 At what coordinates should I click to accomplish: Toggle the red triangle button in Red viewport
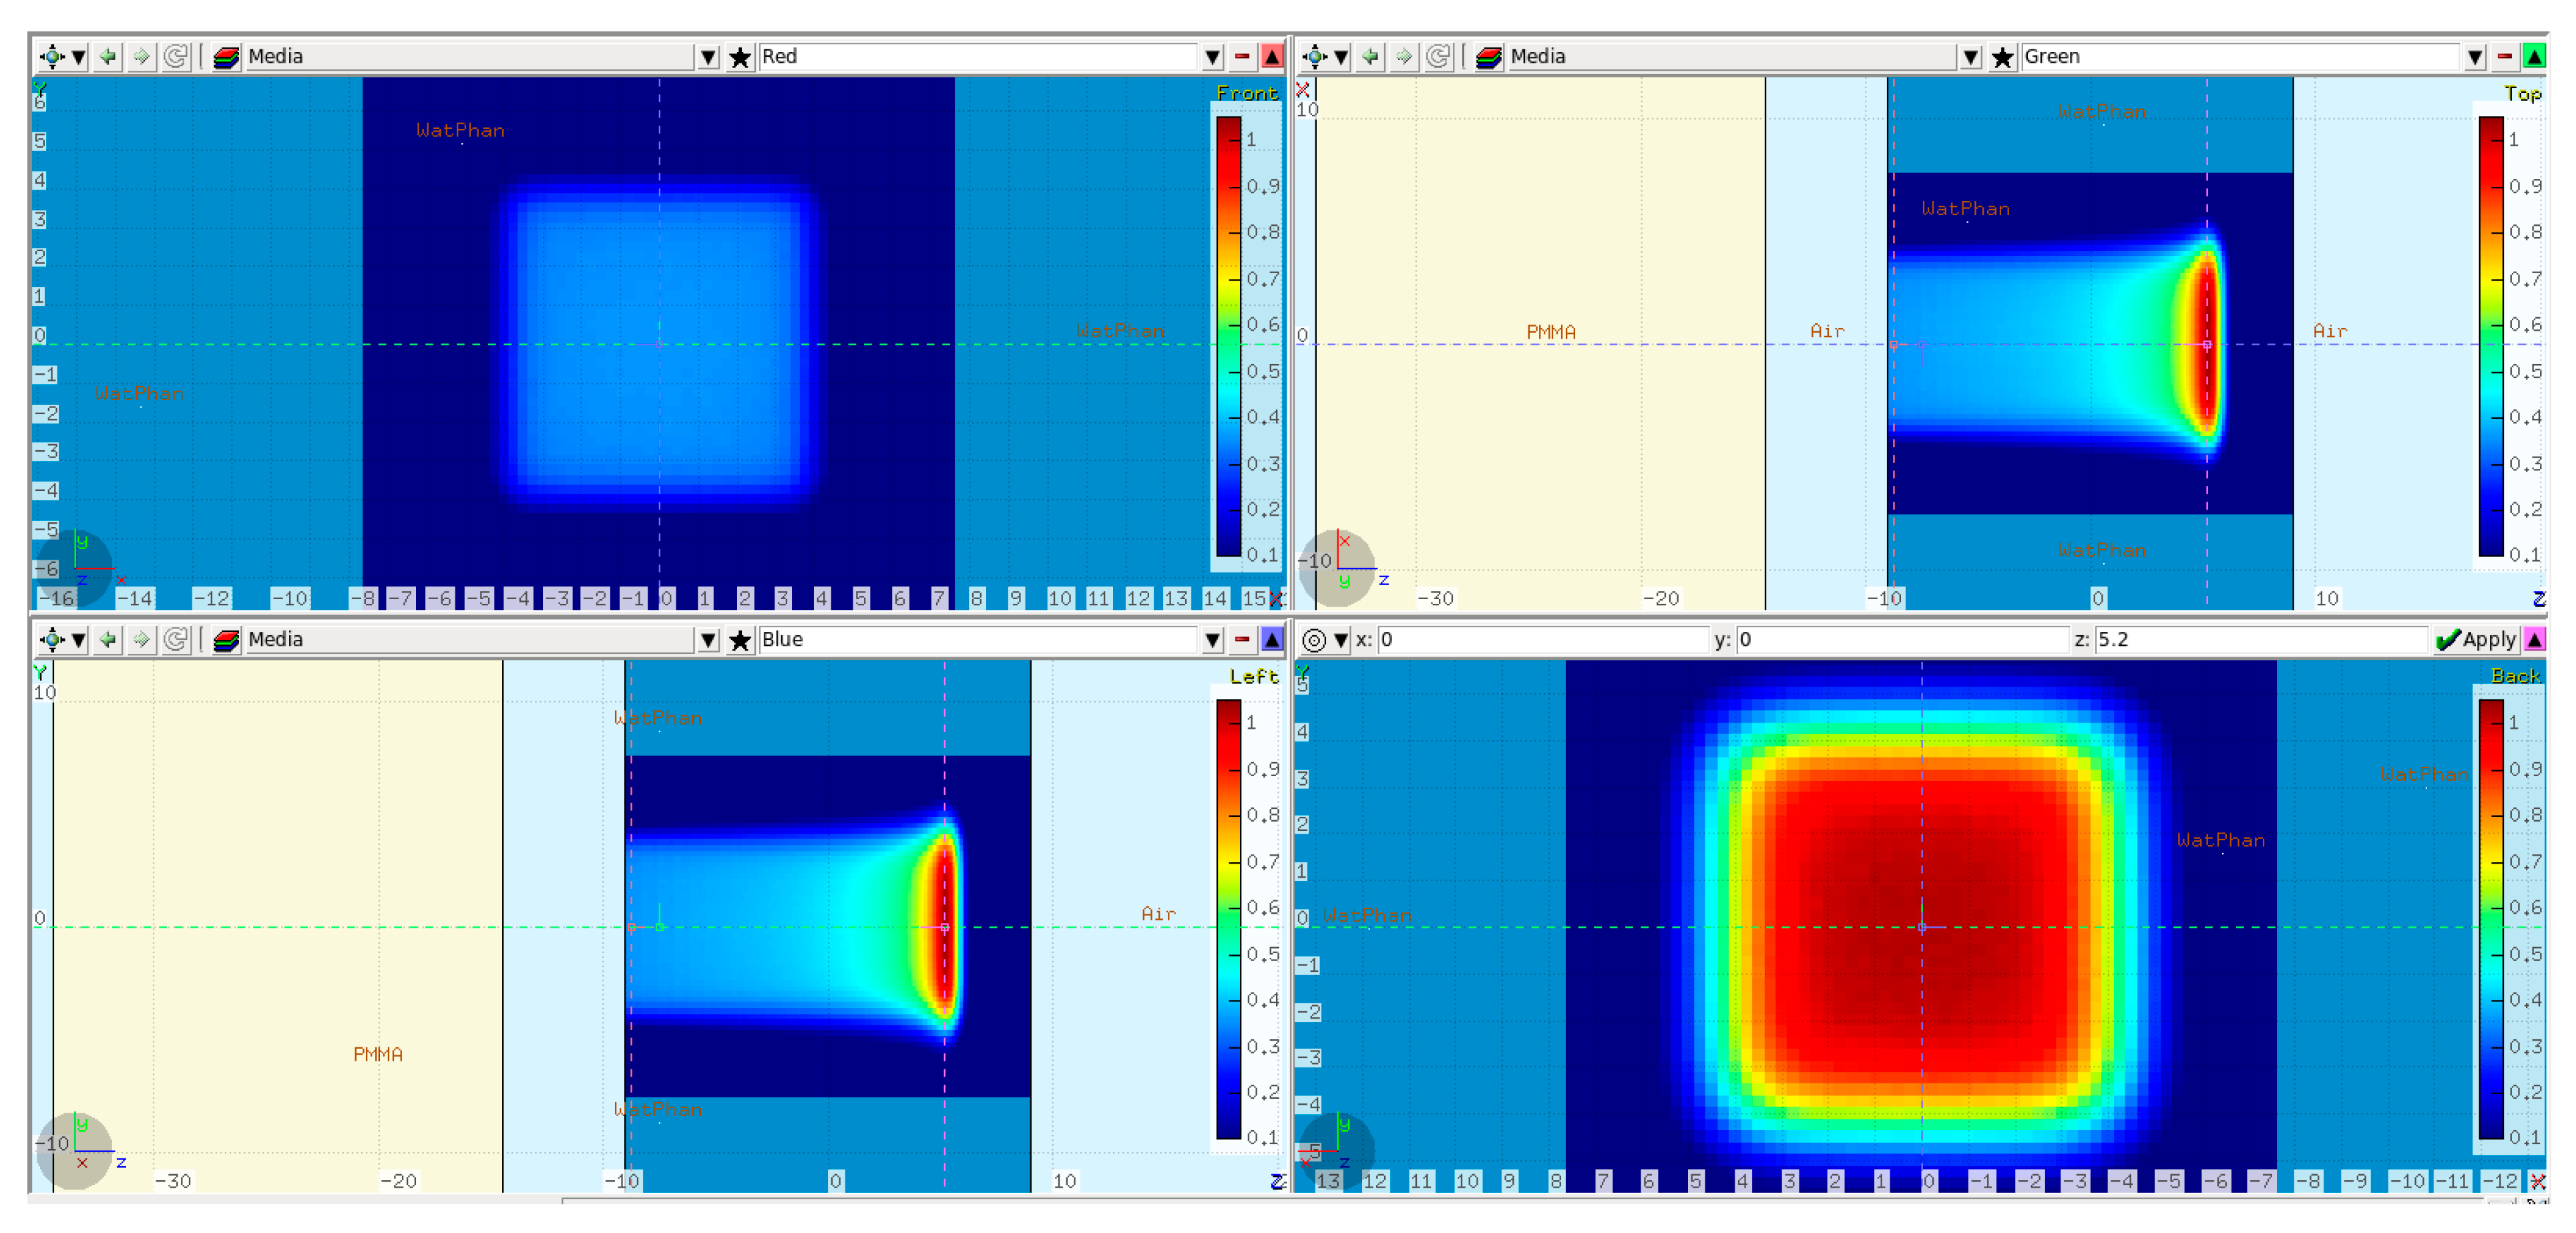tap(1272, 57)
